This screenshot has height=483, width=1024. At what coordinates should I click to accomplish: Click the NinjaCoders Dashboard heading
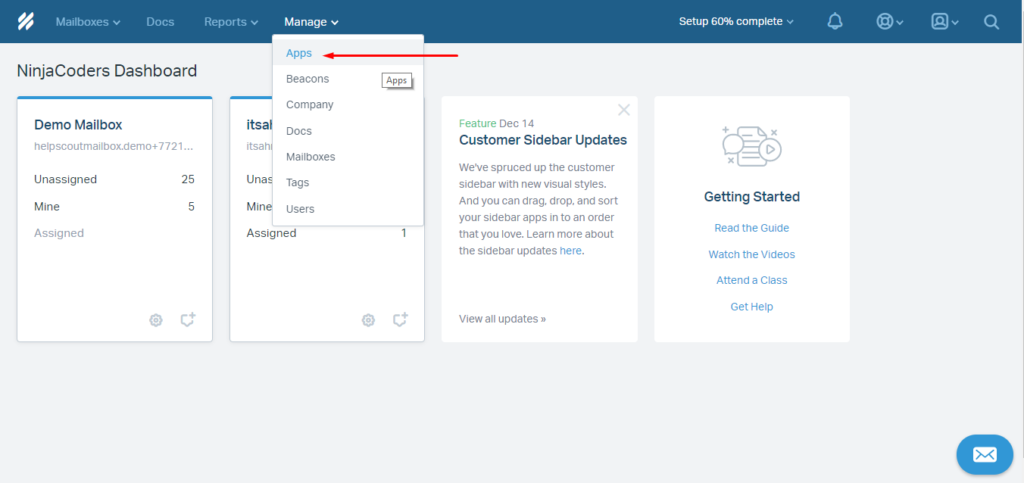107,70
